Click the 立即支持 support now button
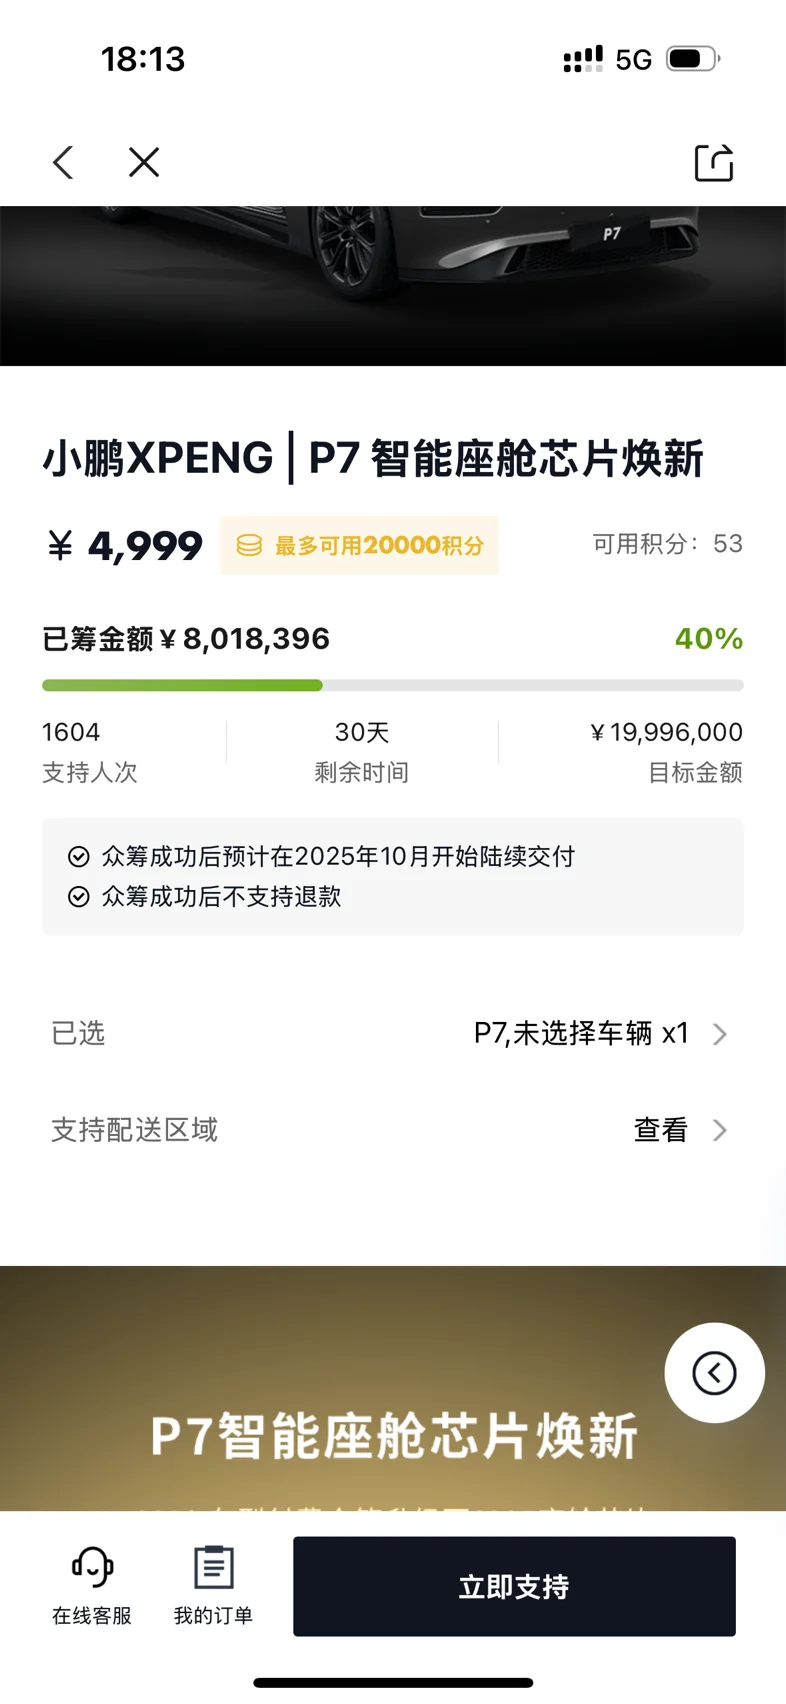Screen dimensions: 786x1704 tap(514, 1586)
